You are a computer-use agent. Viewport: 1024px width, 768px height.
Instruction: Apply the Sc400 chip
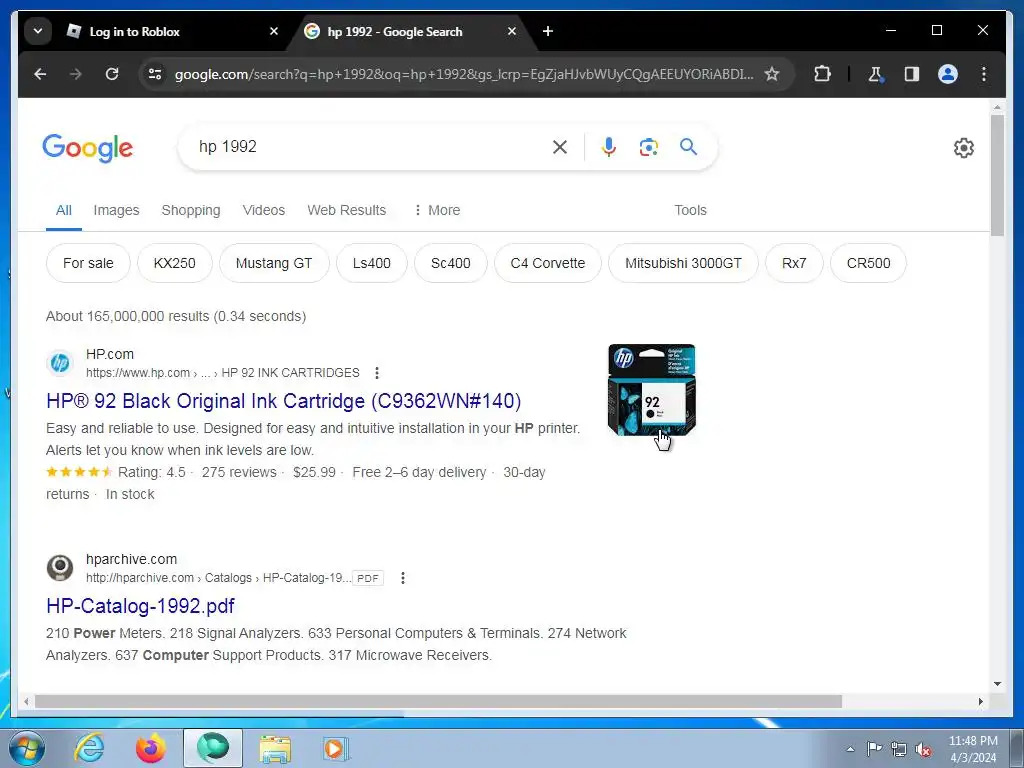point(451,263)
